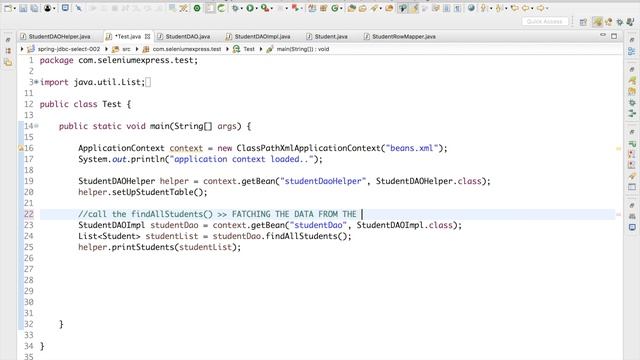Click main(String[]) : void breadcrumb
The width and height of the screenshot is (640, 360).
(x=302, y=49)
